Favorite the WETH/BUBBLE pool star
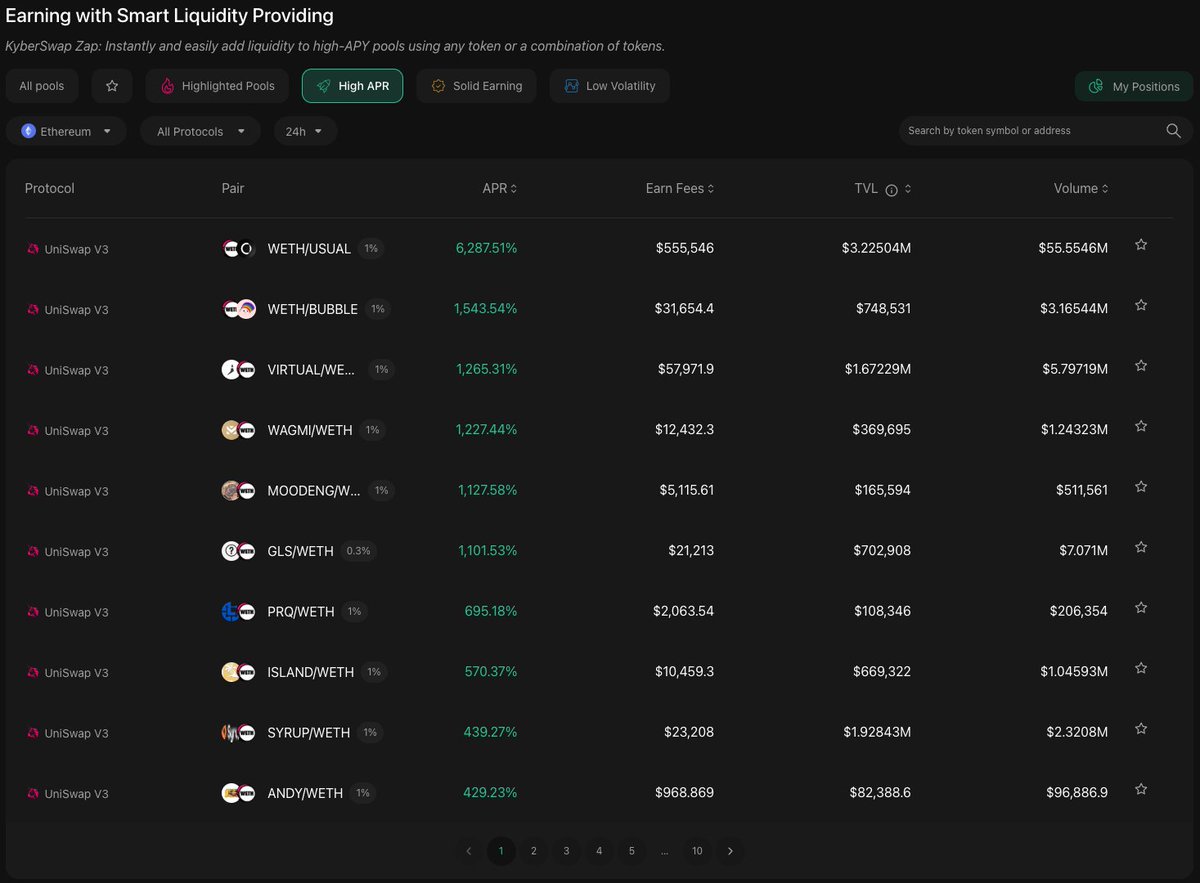 1141,306
